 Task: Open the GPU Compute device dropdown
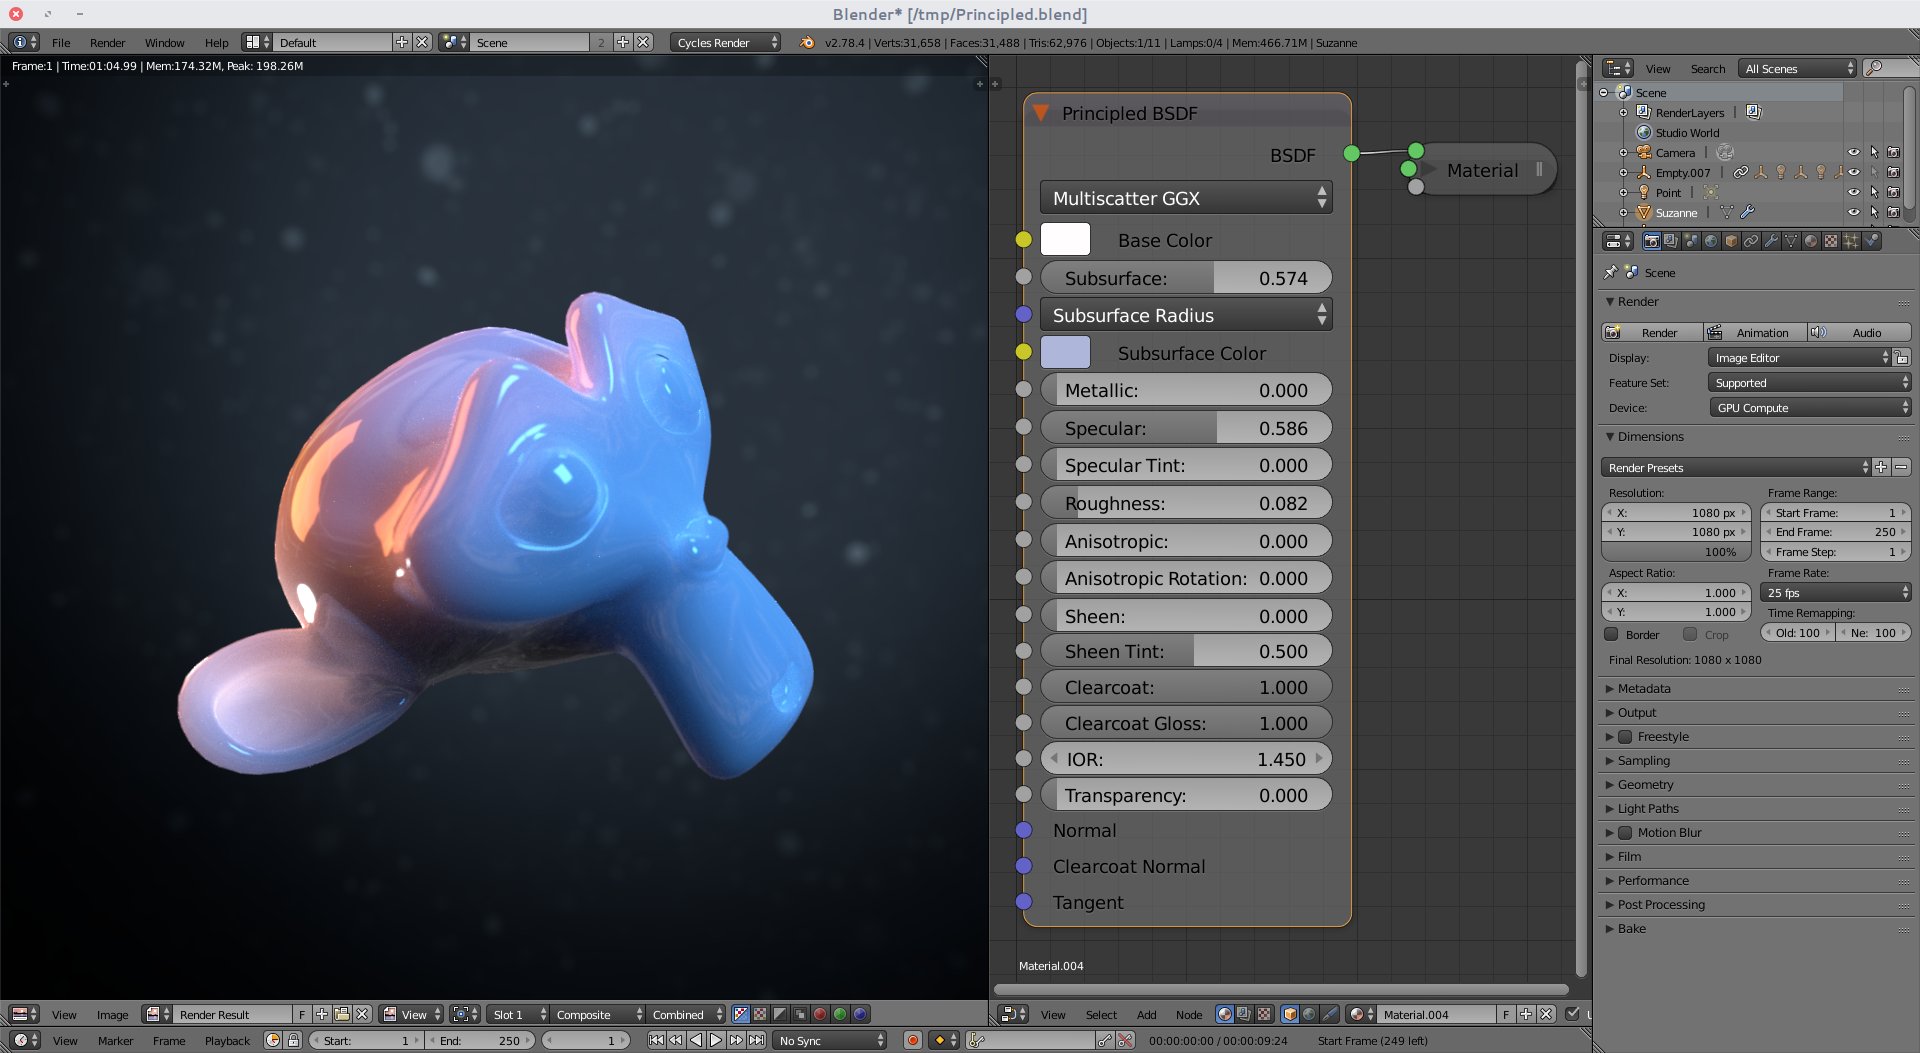click(x=1810, y=408)
